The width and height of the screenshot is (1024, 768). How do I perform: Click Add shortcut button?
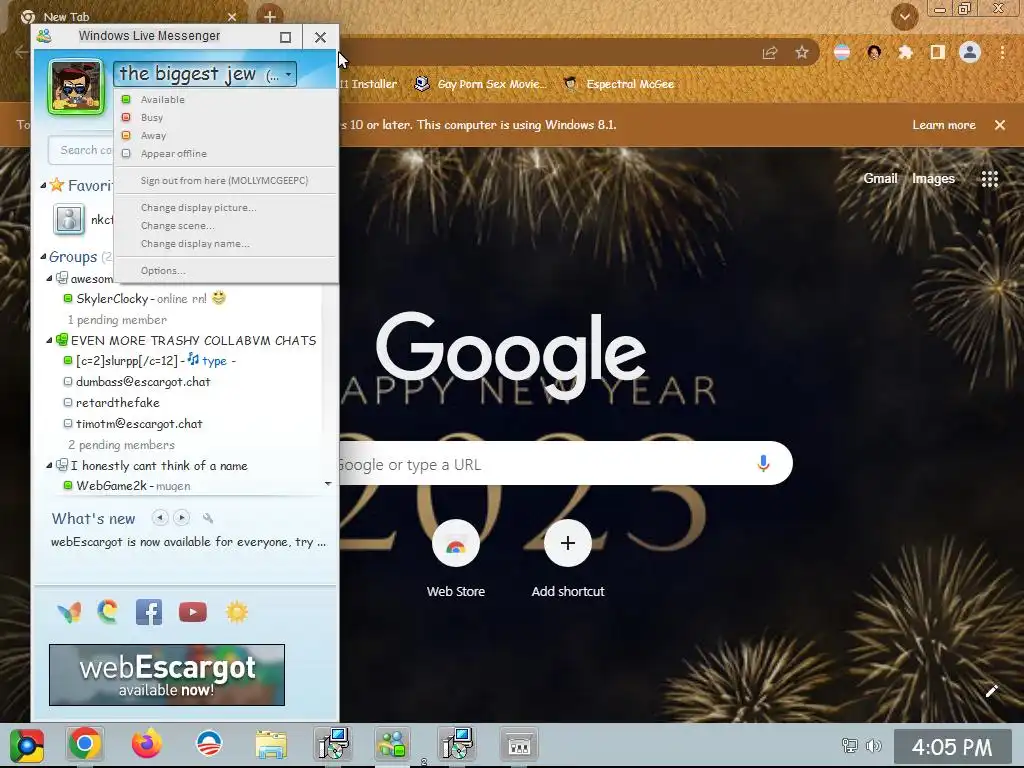[568, 559]
